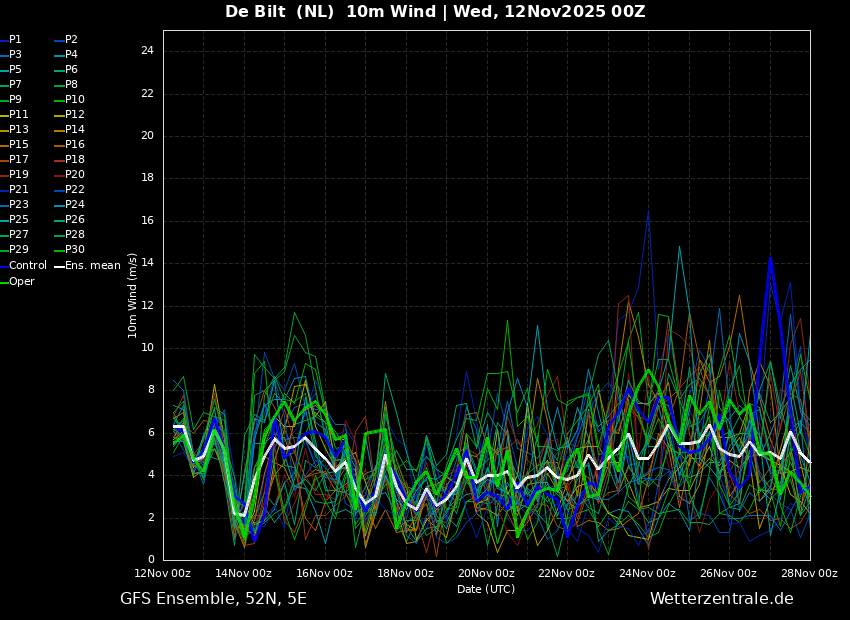Image resolution: width=850 pixels, height=620 pixels.
Task: Select the P10 legend entry
Action: point(75,100)
